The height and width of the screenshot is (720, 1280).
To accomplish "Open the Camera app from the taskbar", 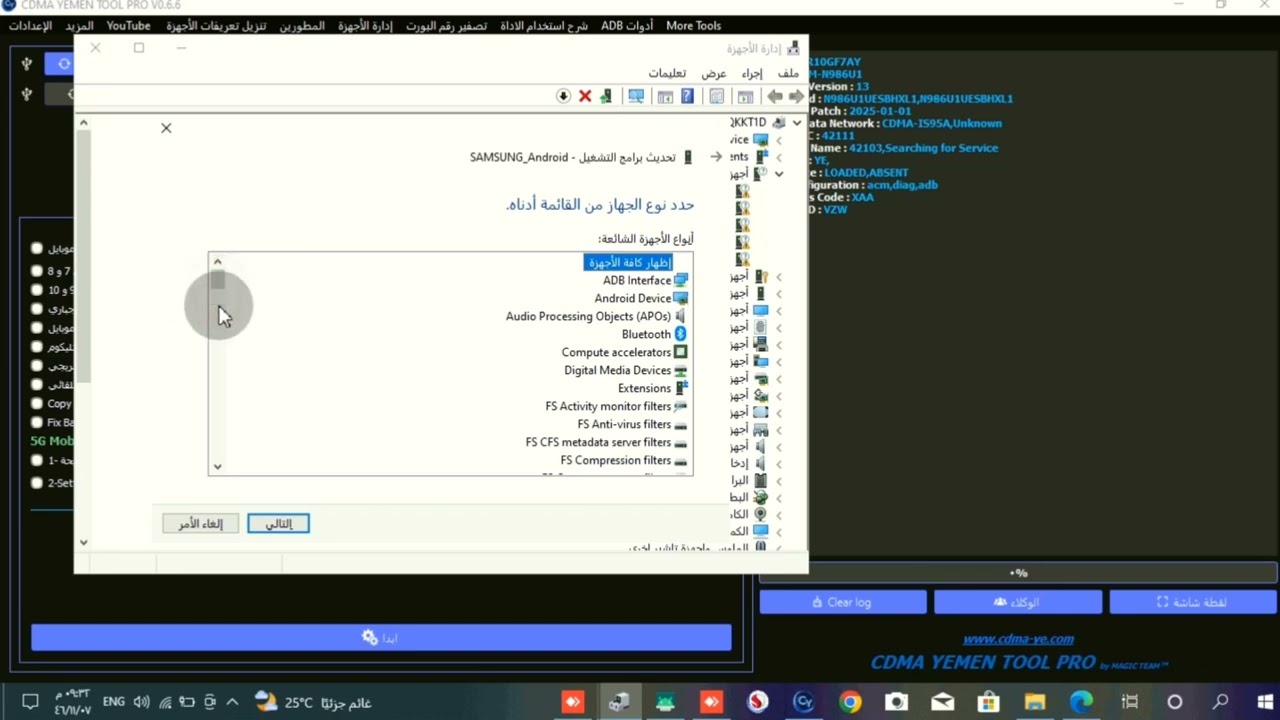I will (x=896, y=702).
